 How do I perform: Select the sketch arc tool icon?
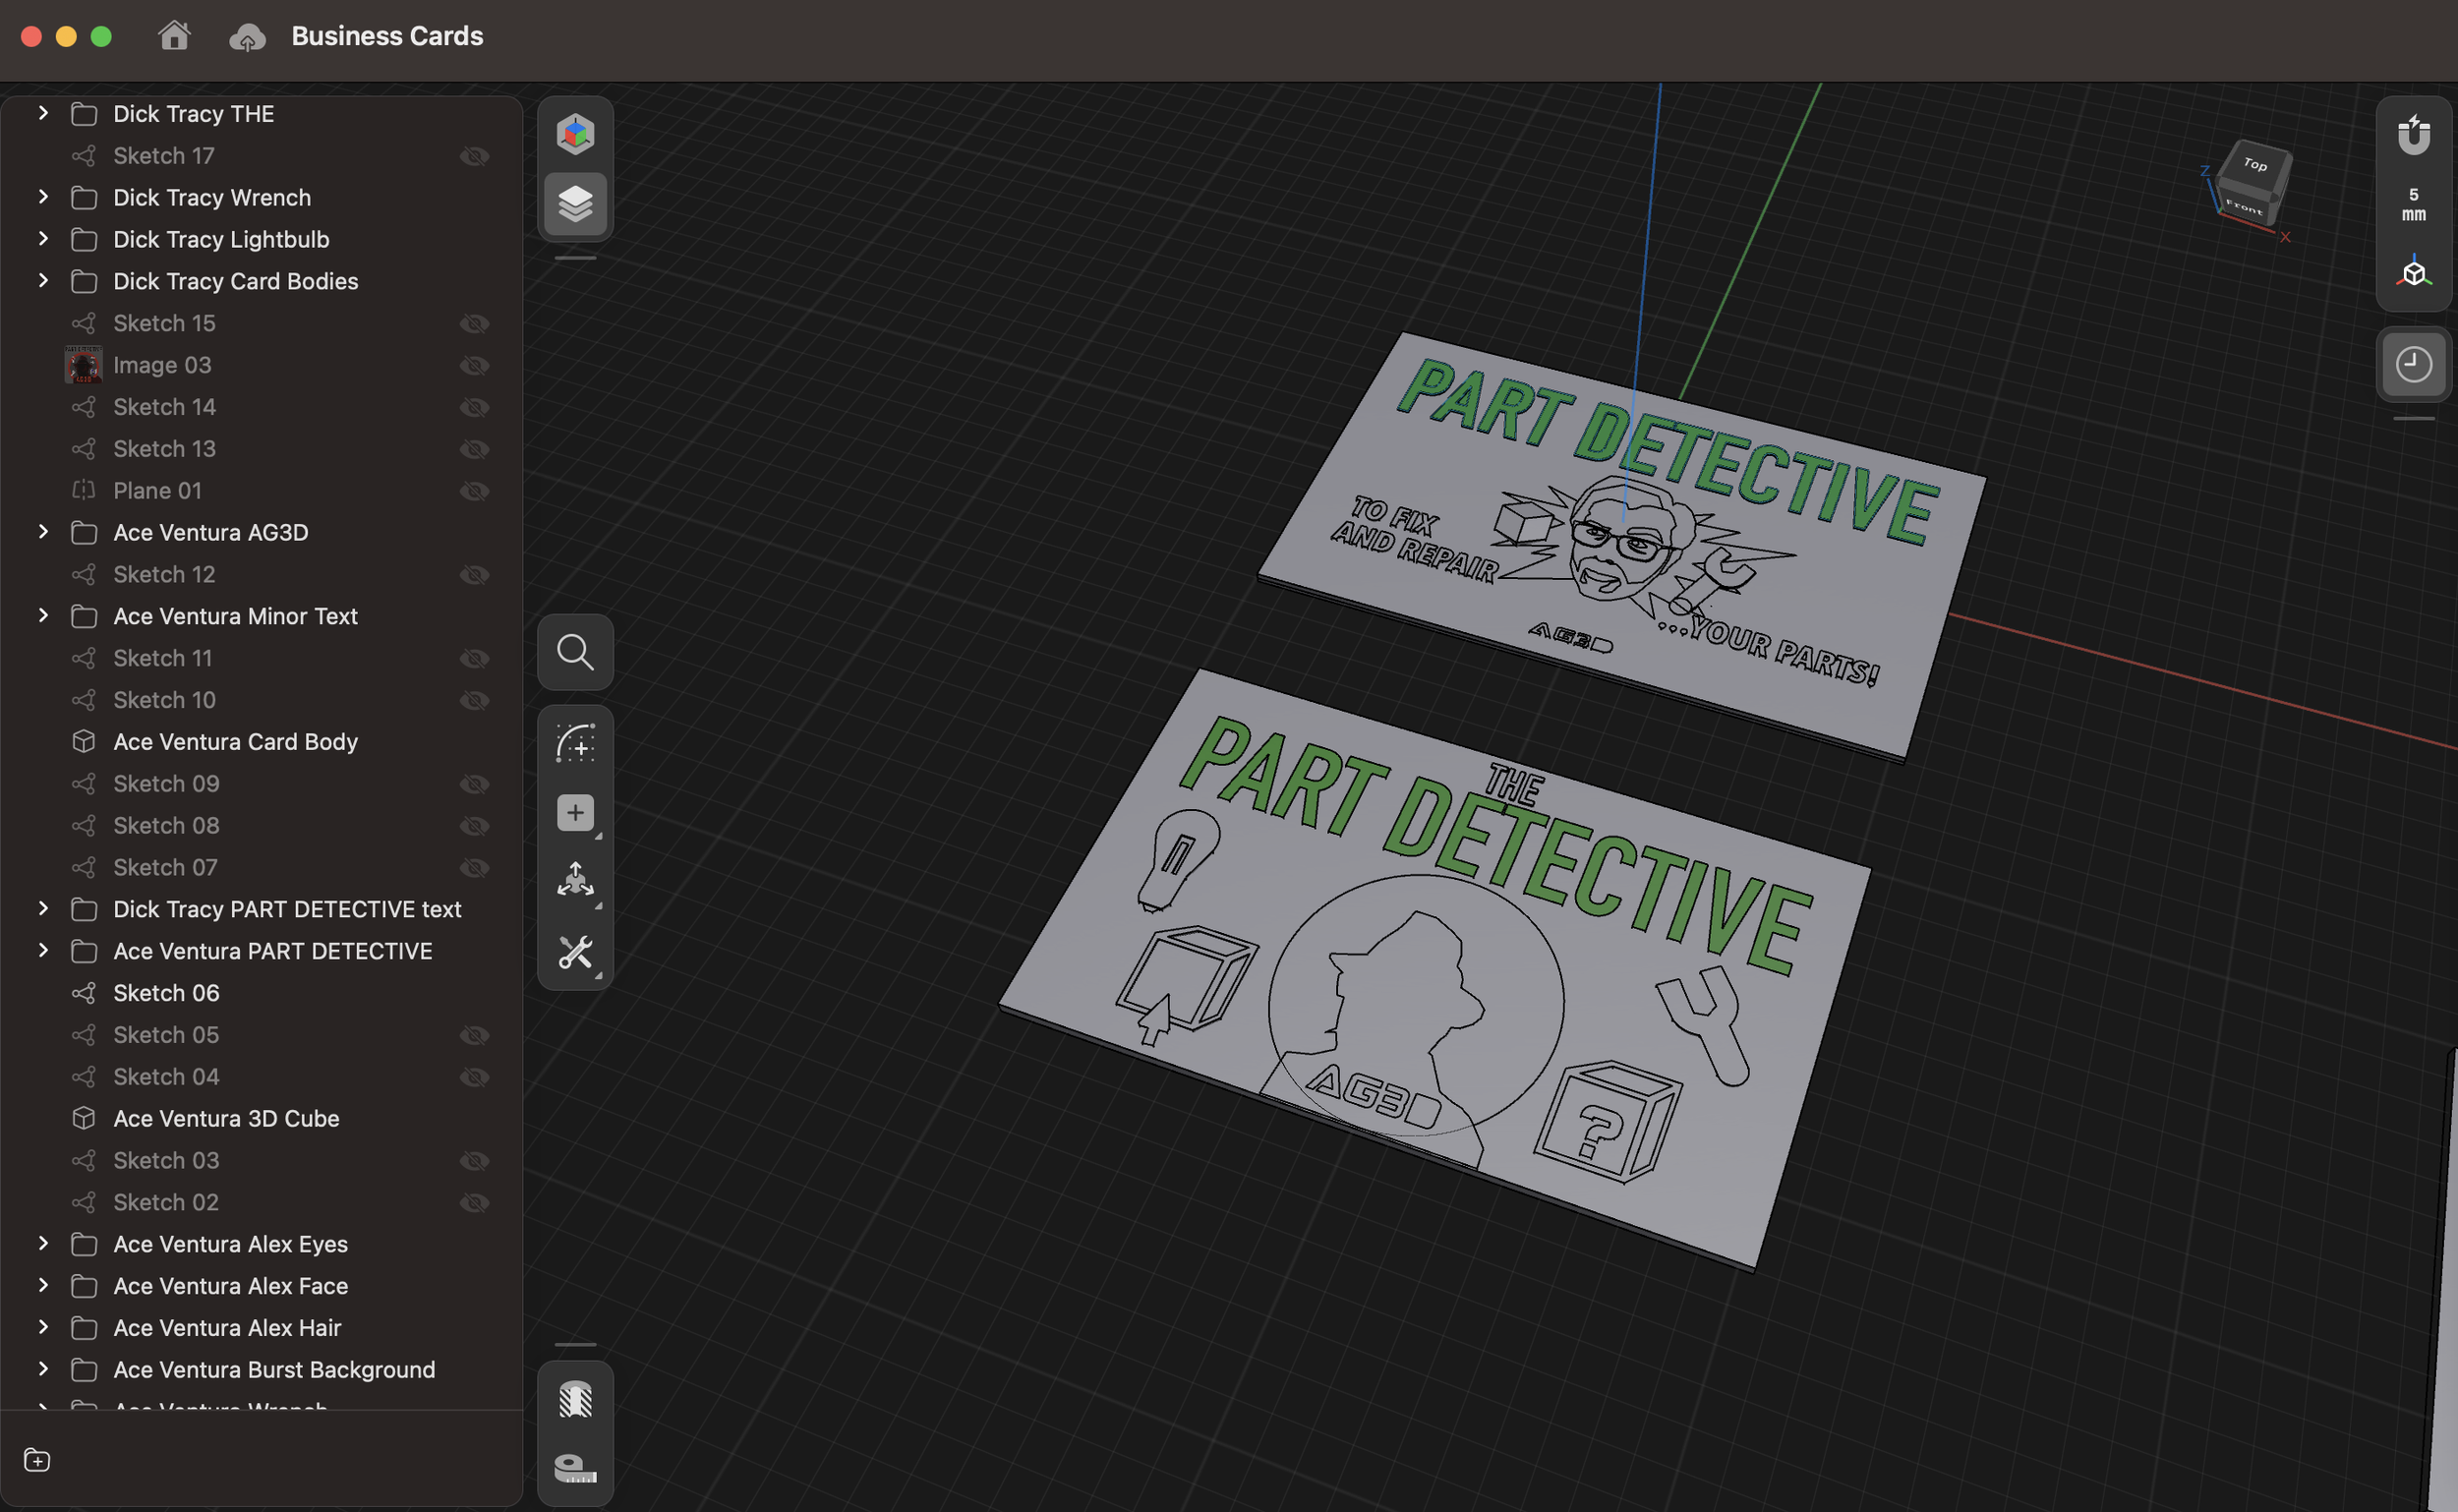pyautogui.click(x=575, y=744)
